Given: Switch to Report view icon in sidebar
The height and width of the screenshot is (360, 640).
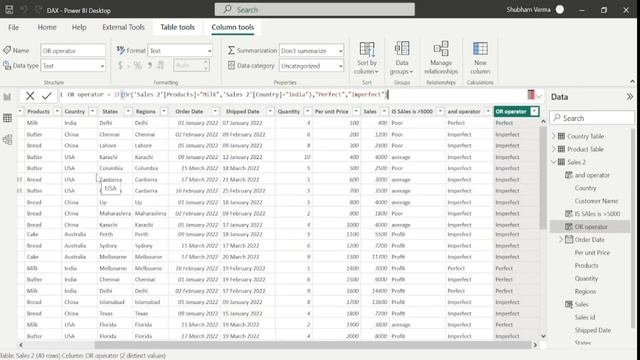Looking at the screenshot, I should [x=7, y=97].
